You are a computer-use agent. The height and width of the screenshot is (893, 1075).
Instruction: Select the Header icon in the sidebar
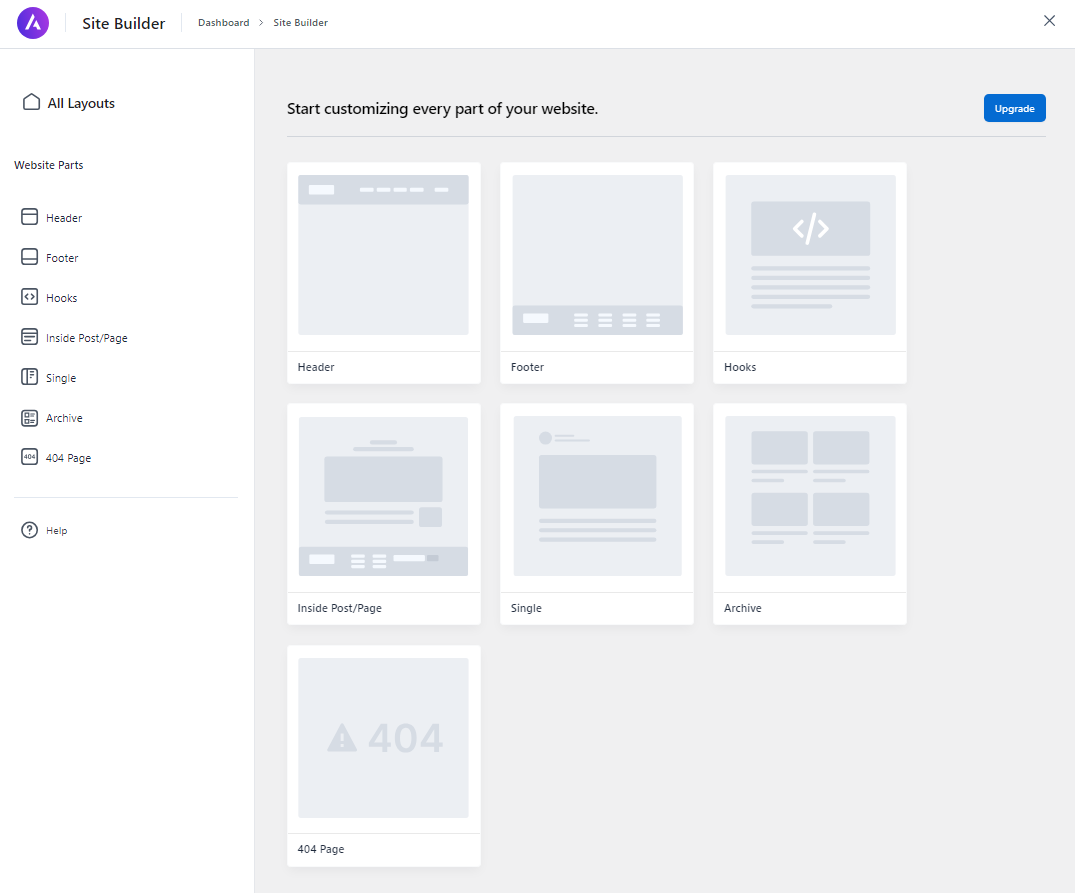[x=28, y=217]
